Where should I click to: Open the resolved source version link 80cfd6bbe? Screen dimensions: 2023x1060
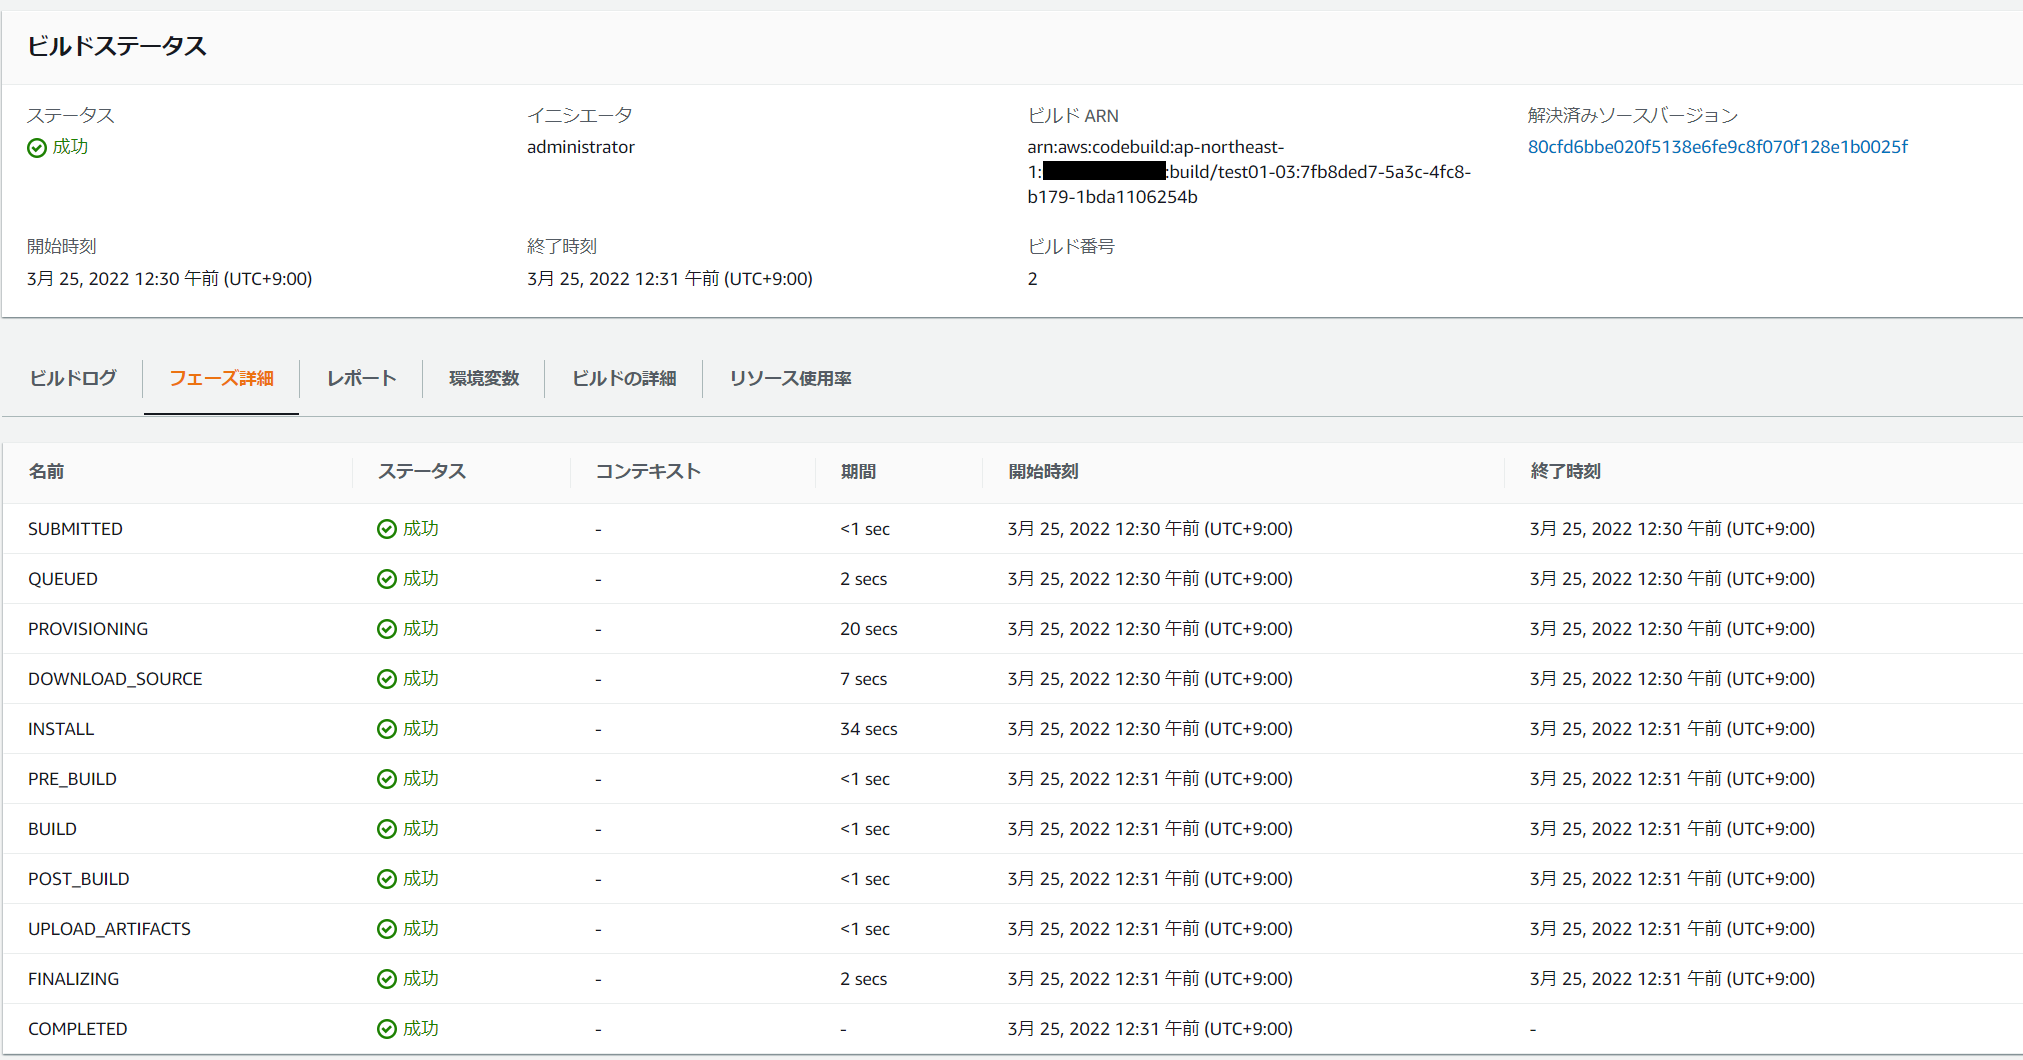point(1716,146)
